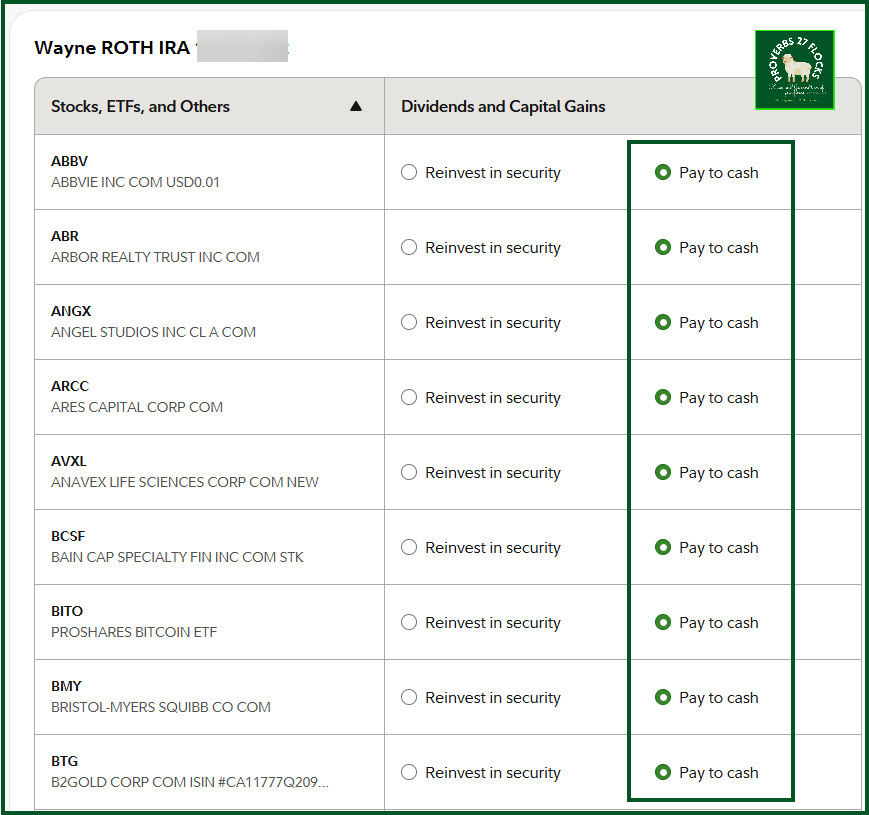Screen dimensions: 869x815
Task: Set BCSF to Reinvest in security
Action: point(409,547)
